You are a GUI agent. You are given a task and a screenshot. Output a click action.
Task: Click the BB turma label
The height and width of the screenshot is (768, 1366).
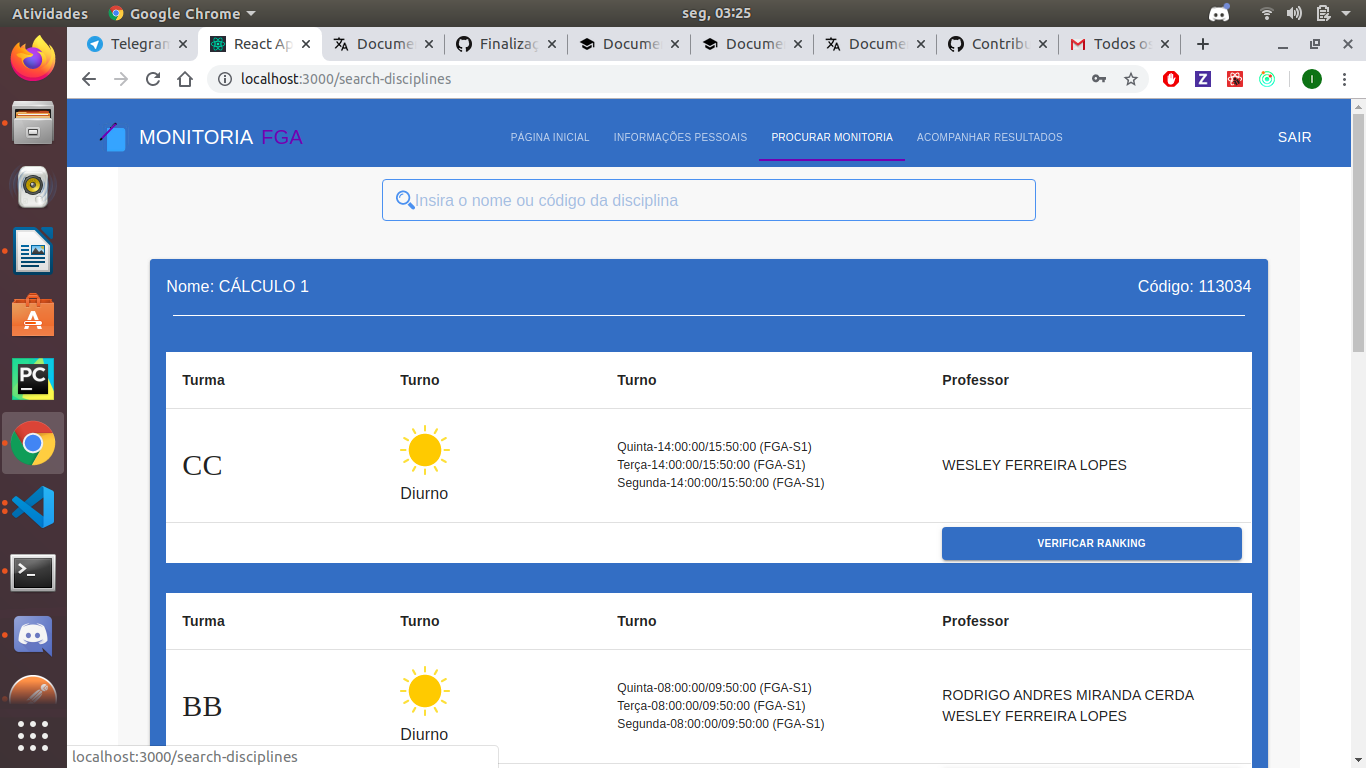202,706
